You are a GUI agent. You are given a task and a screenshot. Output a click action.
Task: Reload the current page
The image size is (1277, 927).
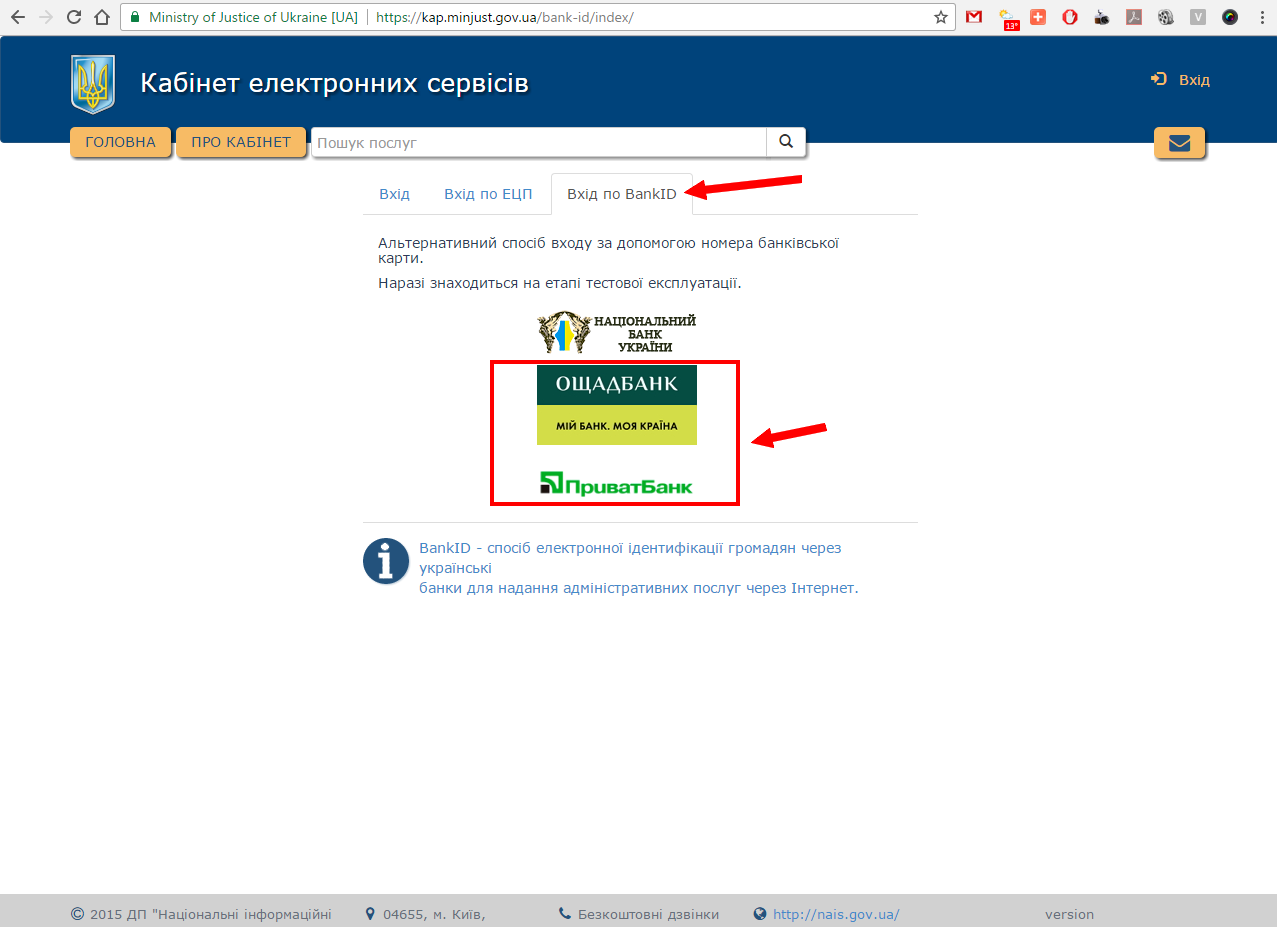[74, 17]
